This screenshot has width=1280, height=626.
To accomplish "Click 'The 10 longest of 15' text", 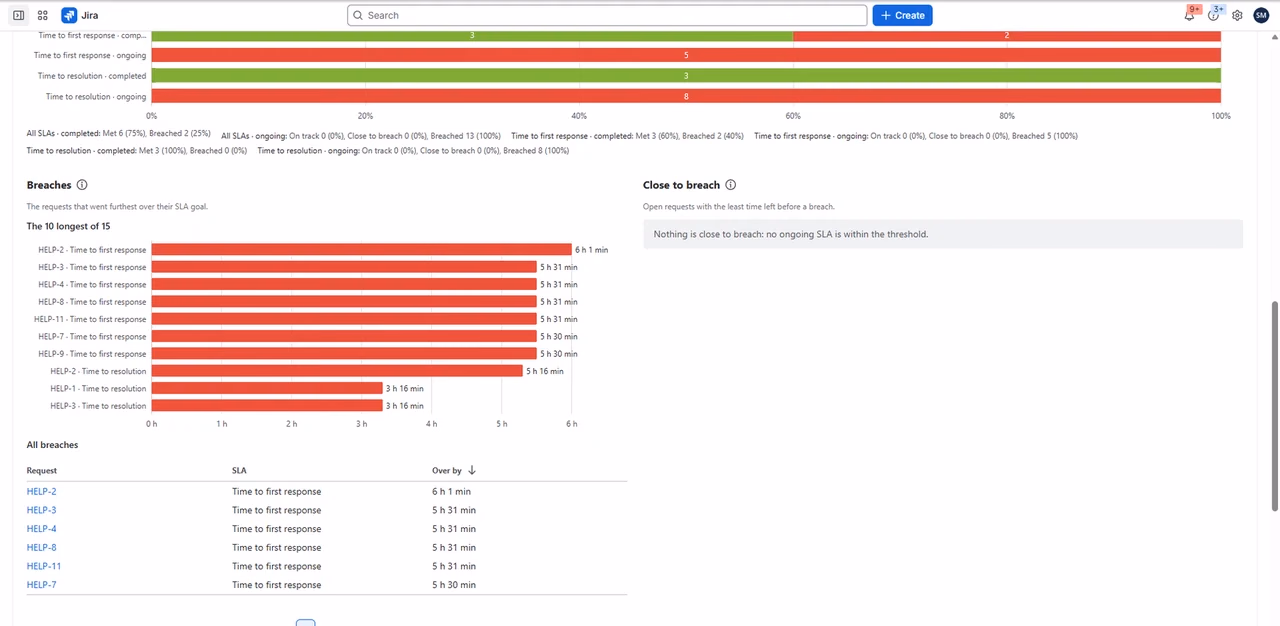I will 68,227.
